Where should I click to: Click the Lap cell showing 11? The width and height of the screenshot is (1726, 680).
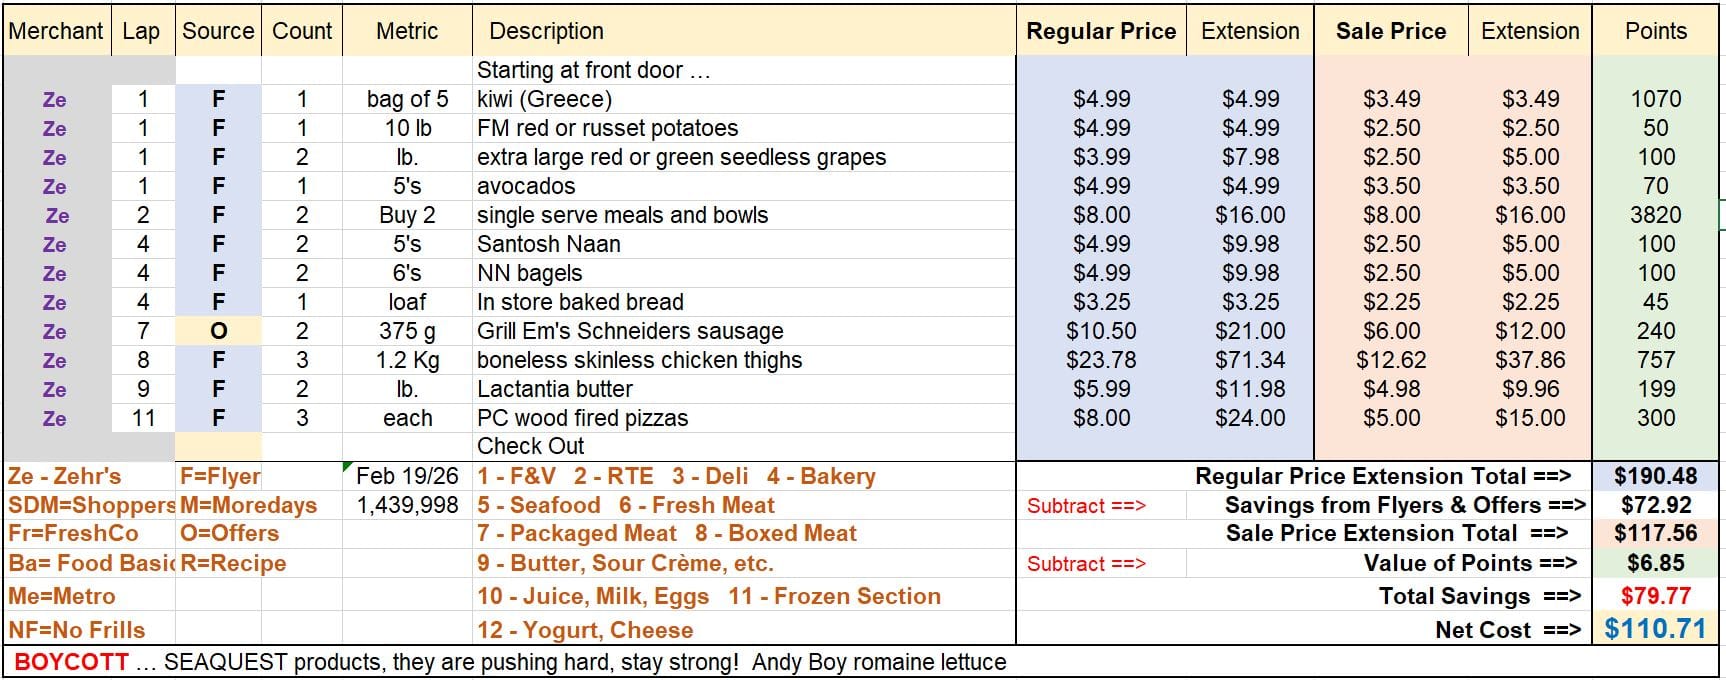(x=143, y=418)
